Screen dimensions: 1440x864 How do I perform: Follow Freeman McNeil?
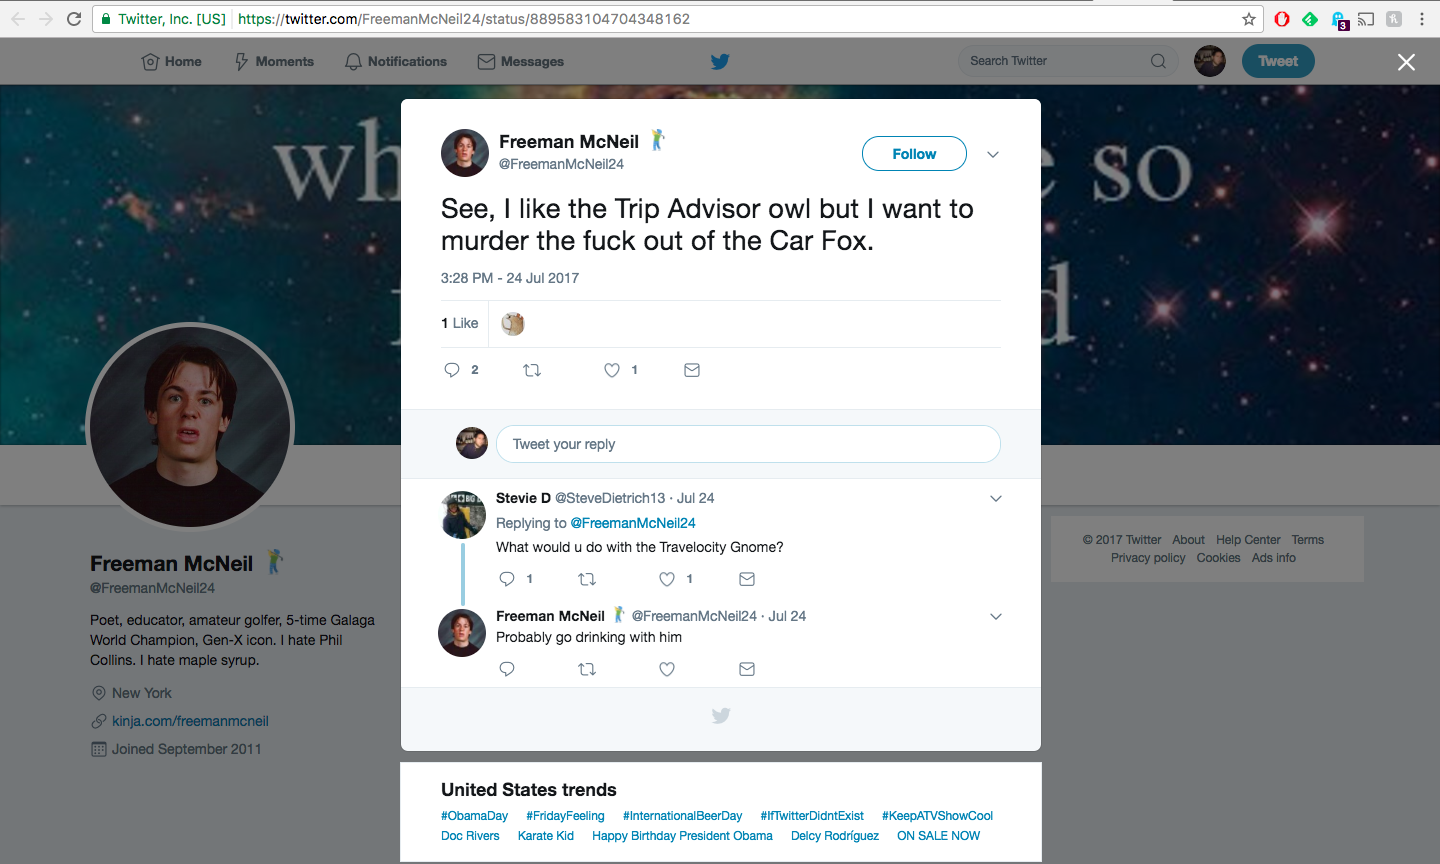point(914,154)
